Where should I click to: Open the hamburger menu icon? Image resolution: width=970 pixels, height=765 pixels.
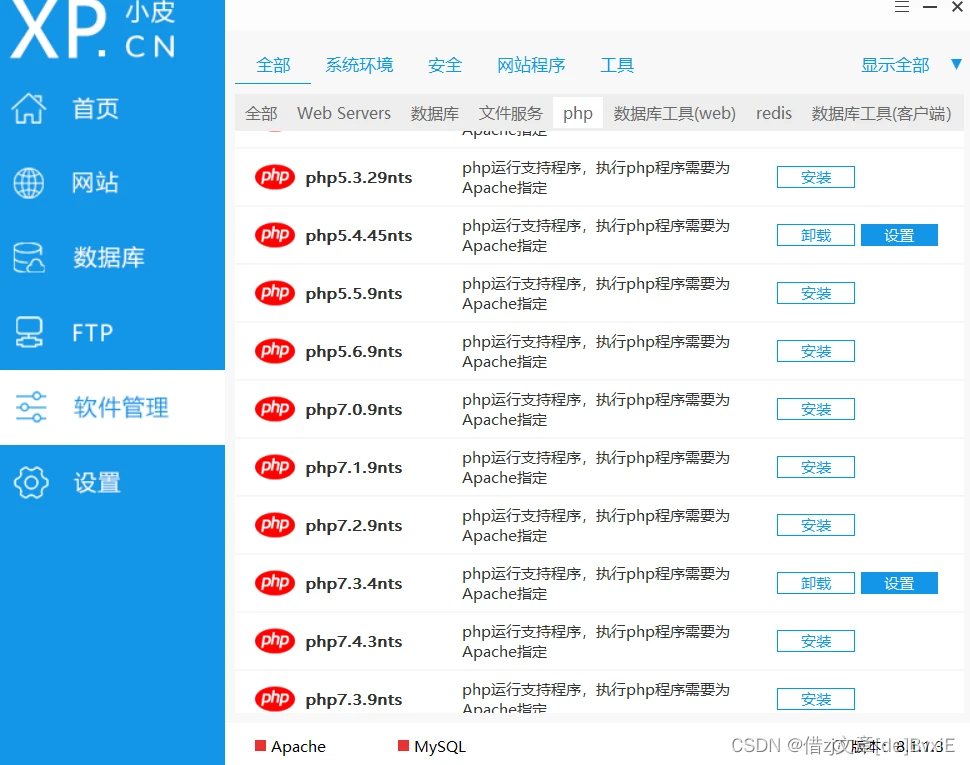pyautogui.click(x=902, y=7)
